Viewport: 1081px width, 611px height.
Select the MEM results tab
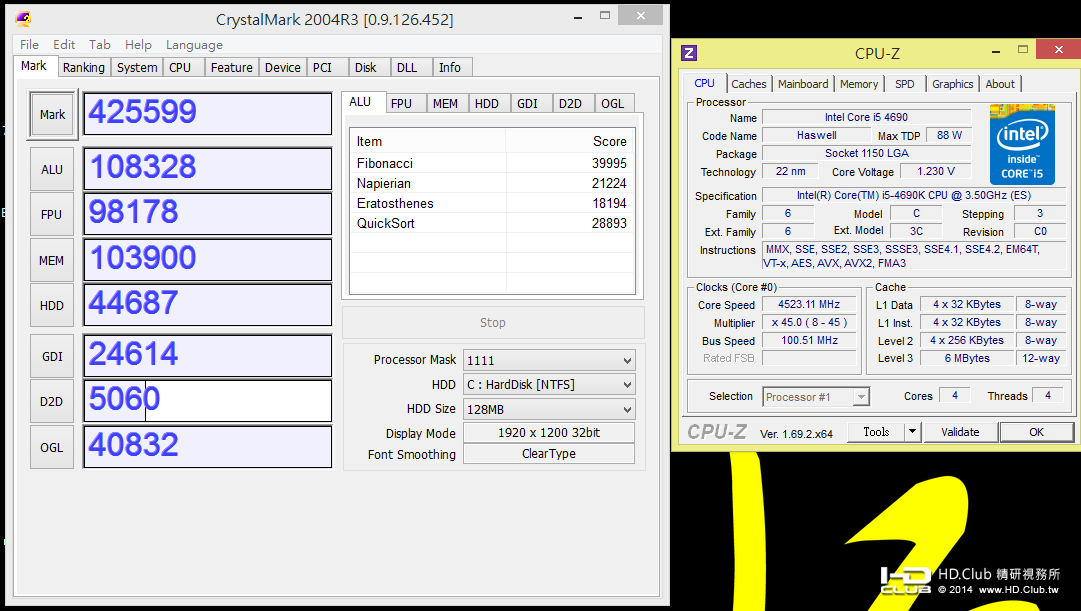445,103
